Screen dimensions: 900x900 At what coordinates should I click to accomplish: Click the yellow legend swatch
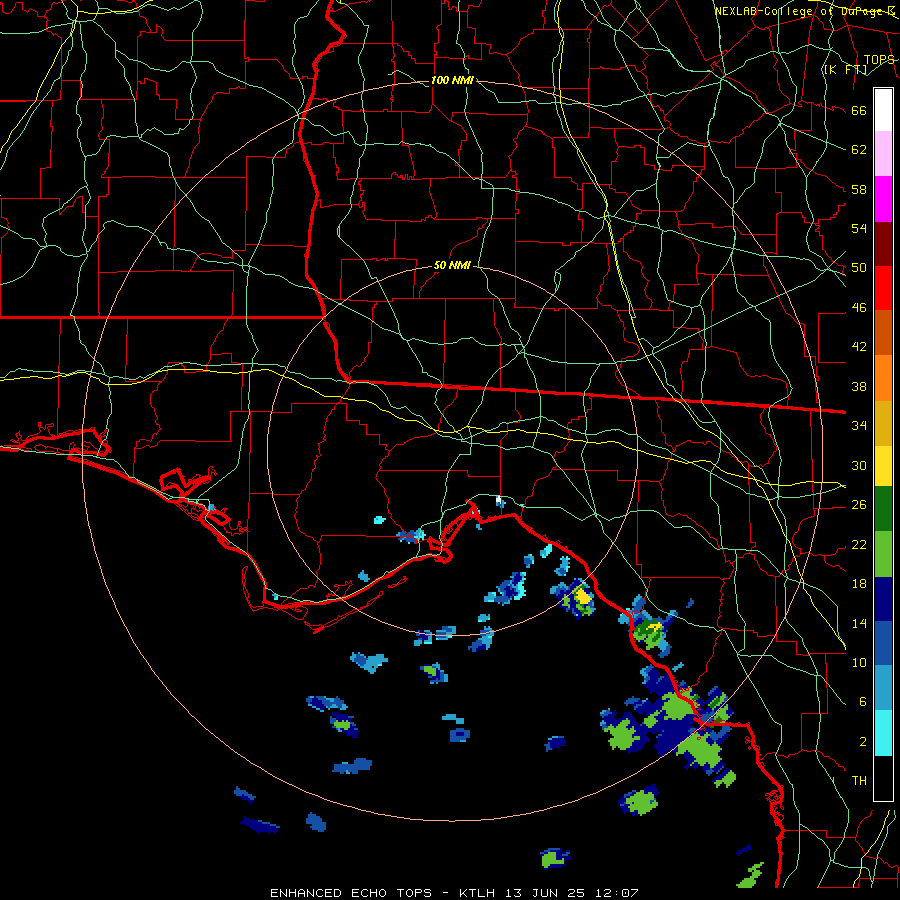pos(883,466)
